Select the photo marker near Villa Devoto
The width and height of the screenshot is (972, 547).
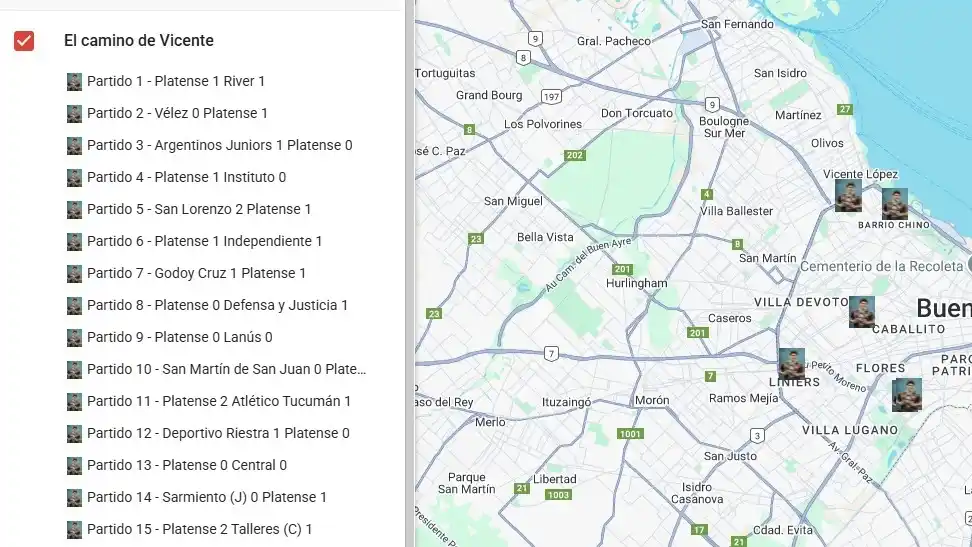[x=862, y=311]
